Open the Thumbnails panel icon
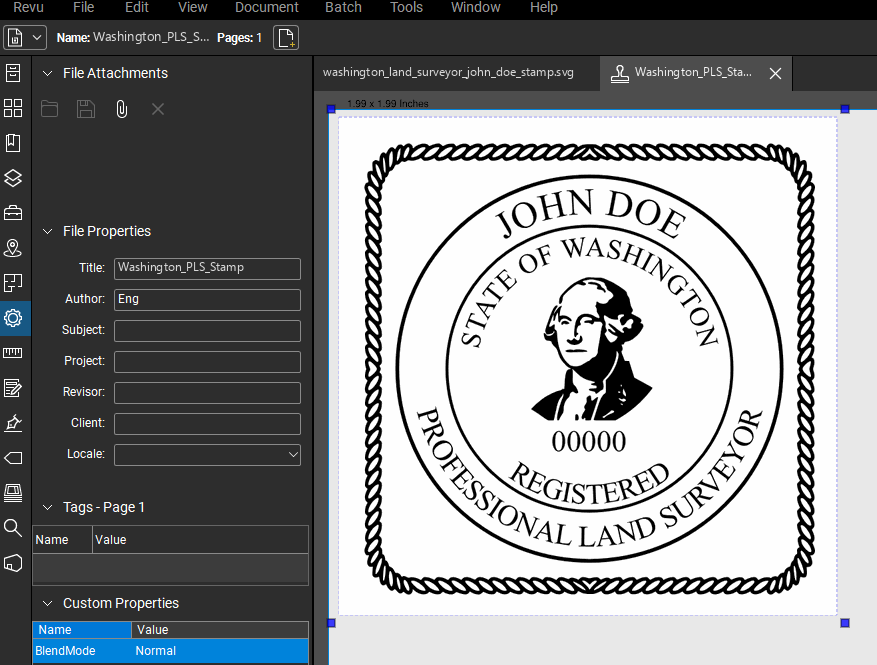The width and height of the screenshot is (877, 665). coord(13,108)
